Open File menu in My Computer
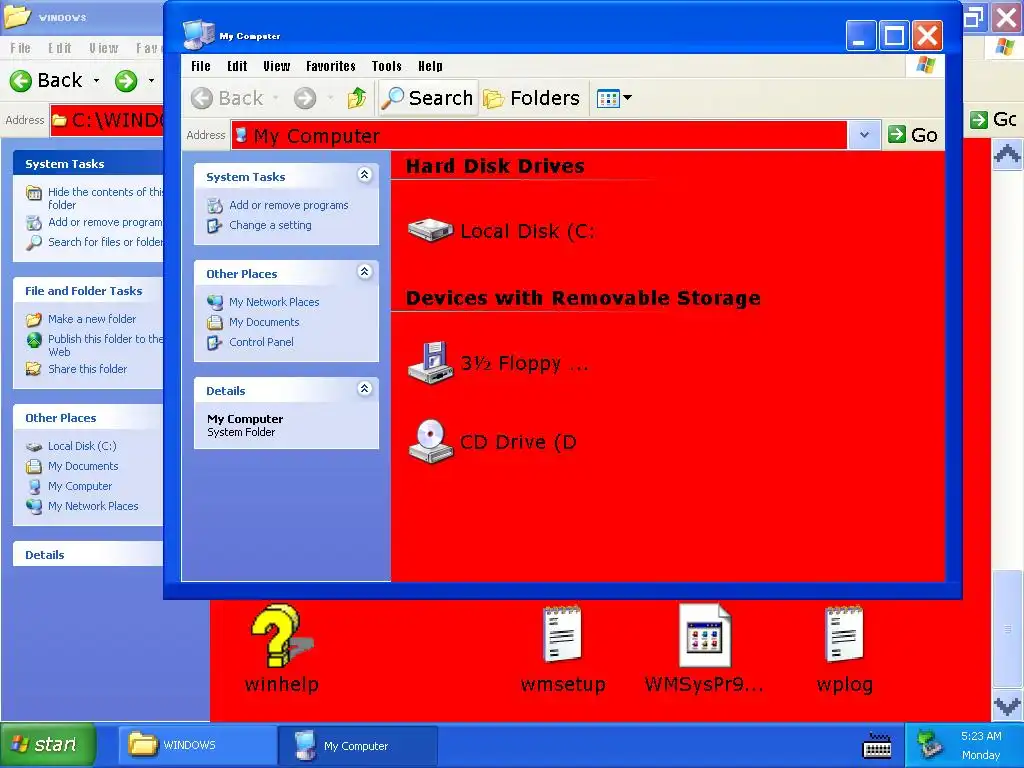1024x768 pixels. point(200,66)
